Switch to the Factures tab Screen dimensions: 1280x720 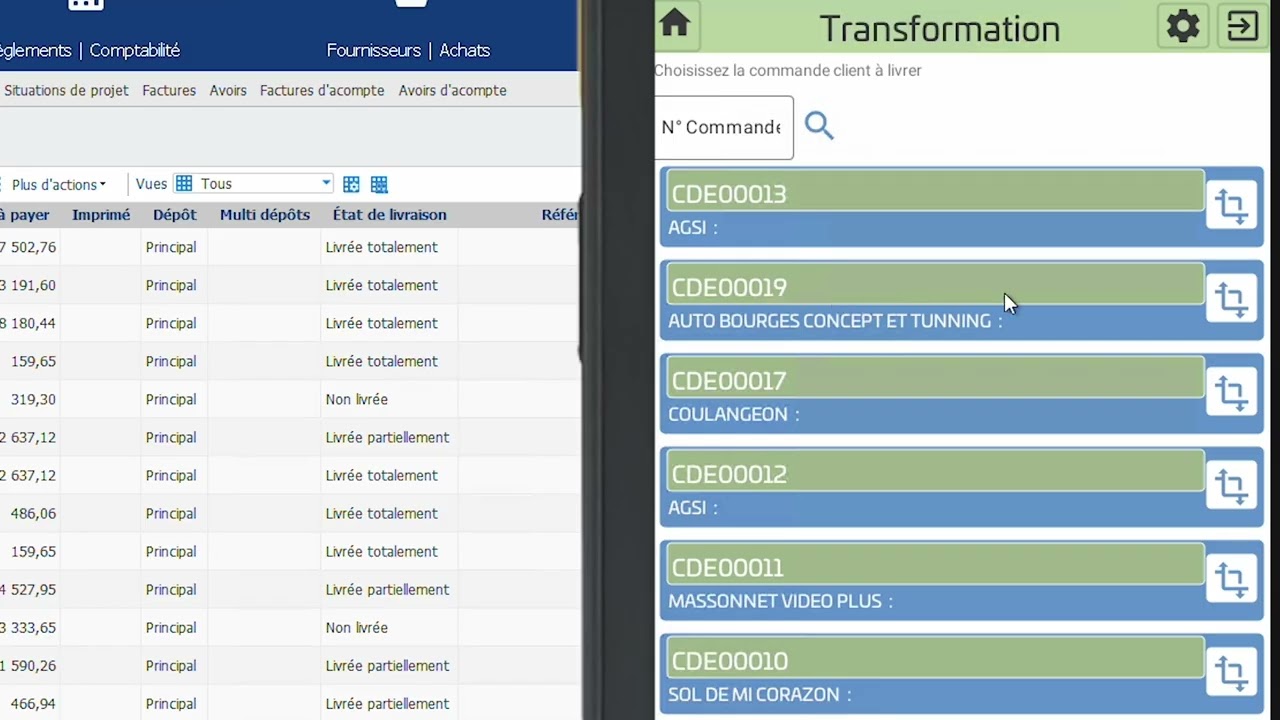tap(169, 90)
